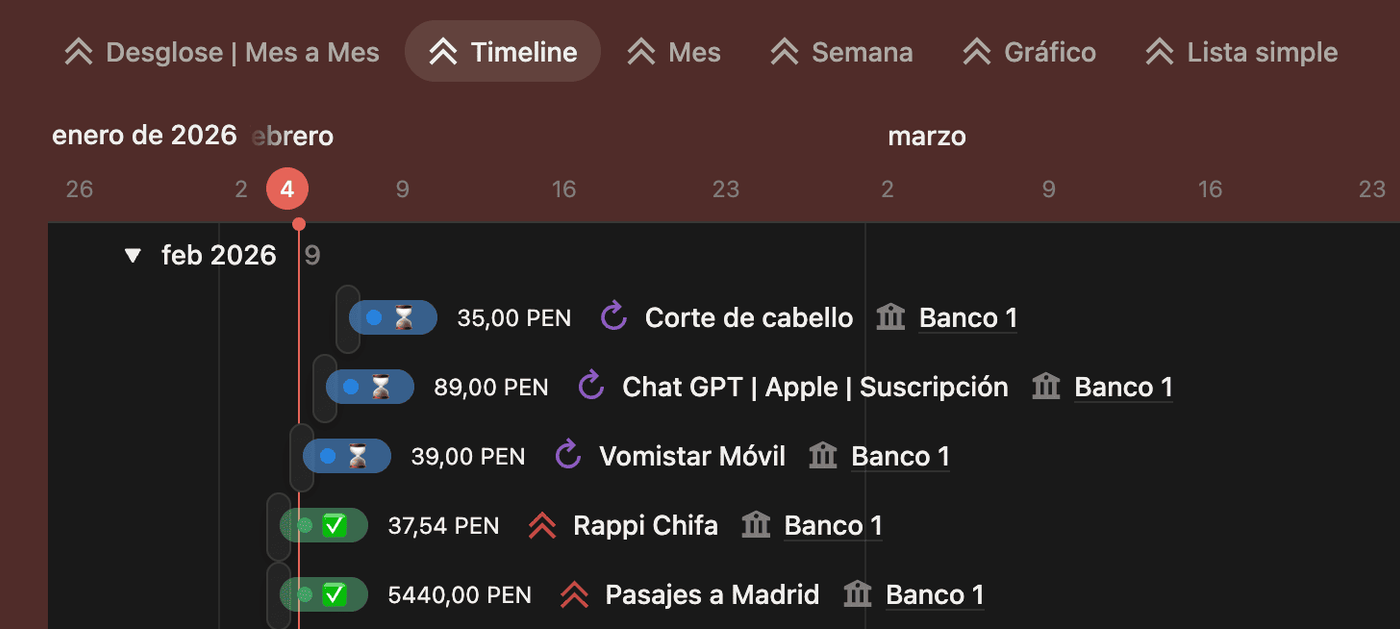Open Banco 1 link in Rappi Chifa row

(x=833, y=525)
